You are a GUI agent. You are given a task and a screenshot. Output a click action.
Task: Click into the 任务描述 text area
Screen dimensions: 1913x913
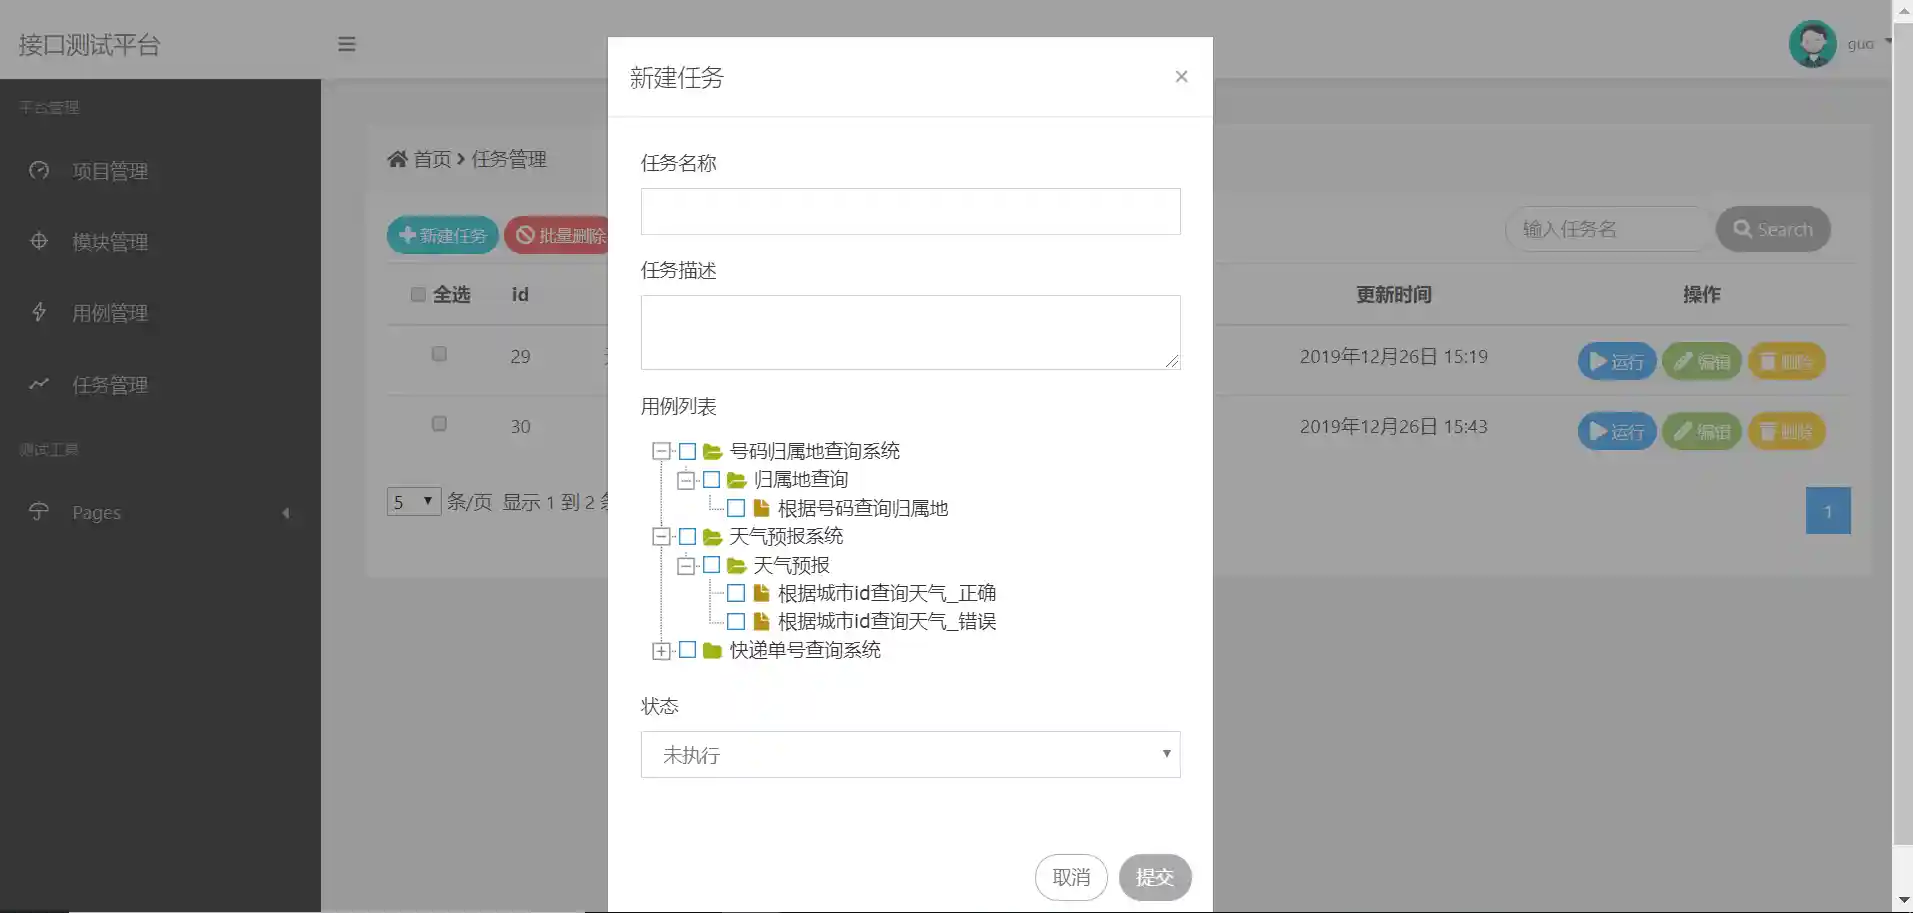click(x=910, y=332)
